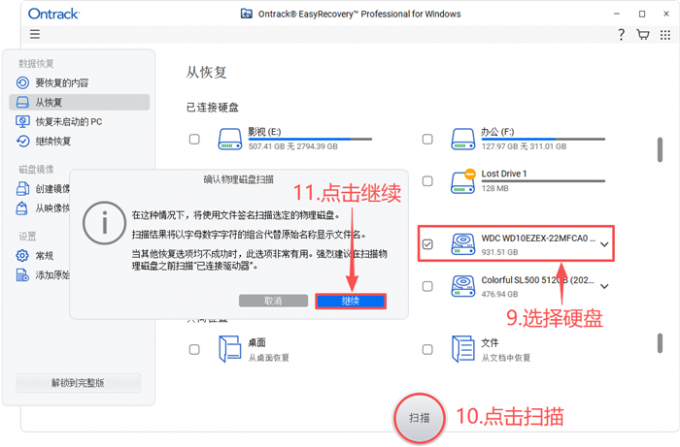Image resolution: width=680 pixels, height=447 pixels.
Task: Click the 已连接硬盘 section heading
Action: (212, 107)
